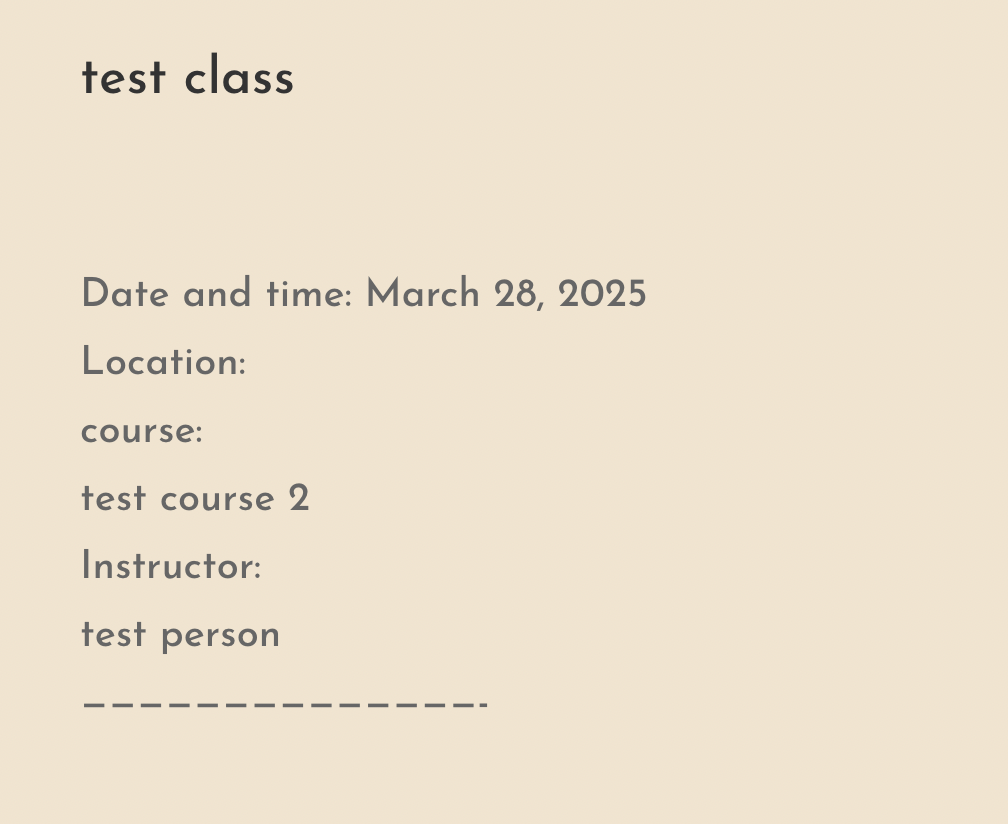The image size is (1008, 824).
Task: Click the digit "2" after "test course"
Action: (299, 498)
